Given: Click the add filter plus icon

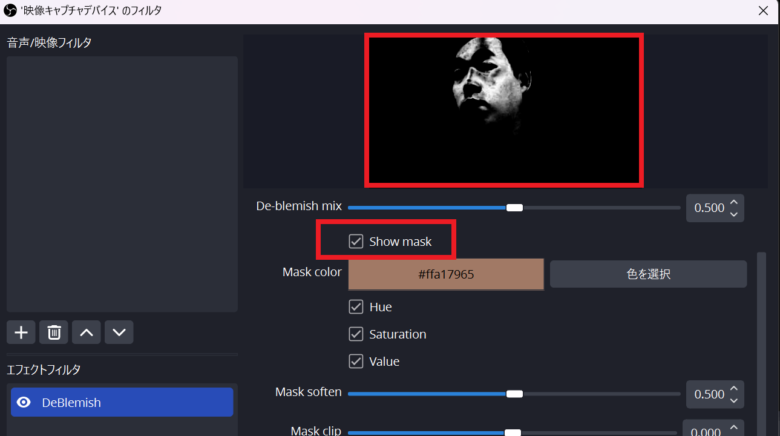Looking at the screenshot, I should [x=21, y=332].
